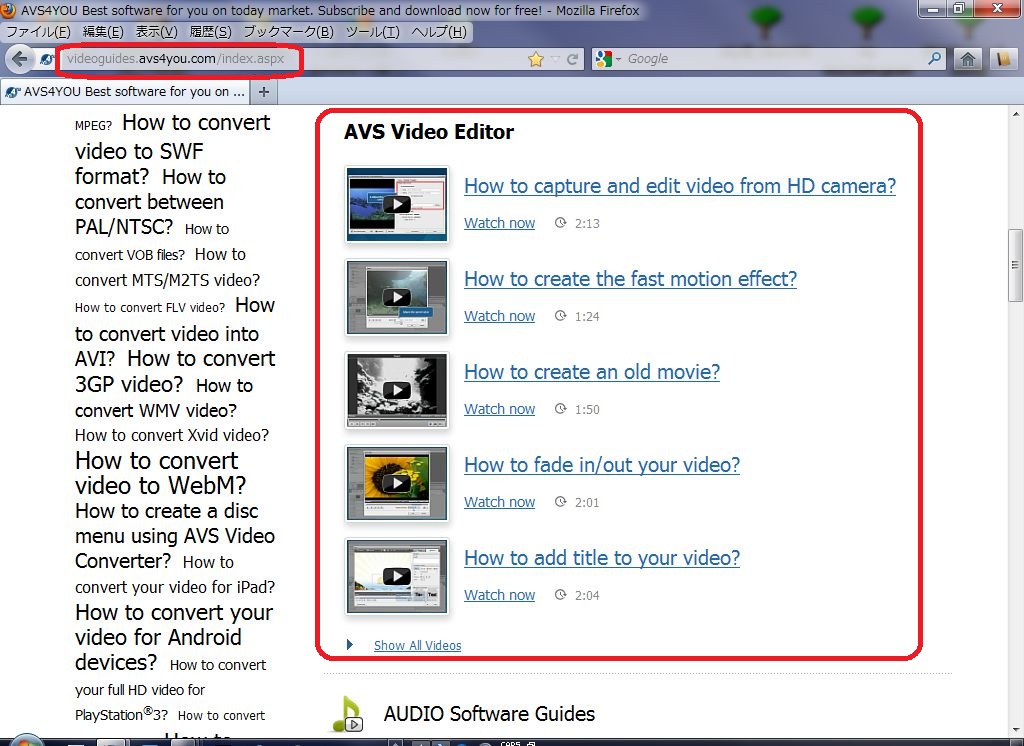This screenshot has height=746, width=1024.
Task: Click the clock icon beside 1:24
Action: point(560,316)
